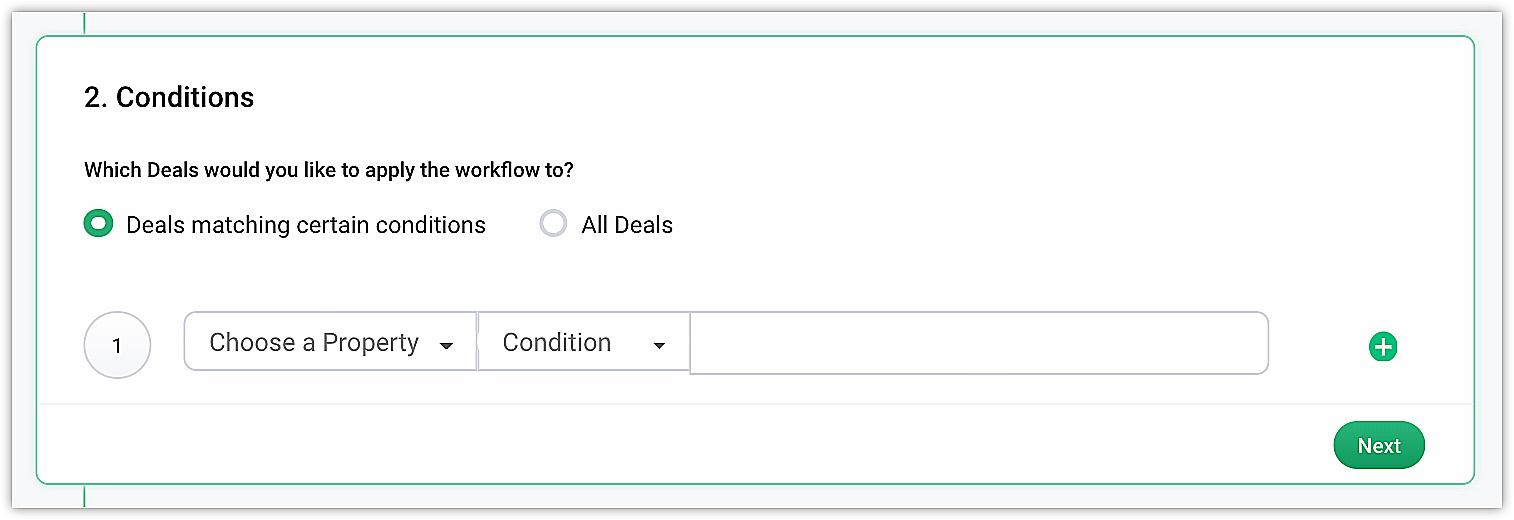
Task: Click the "Next" label text
Action: pyautogui.click(x=1378, y=446)
